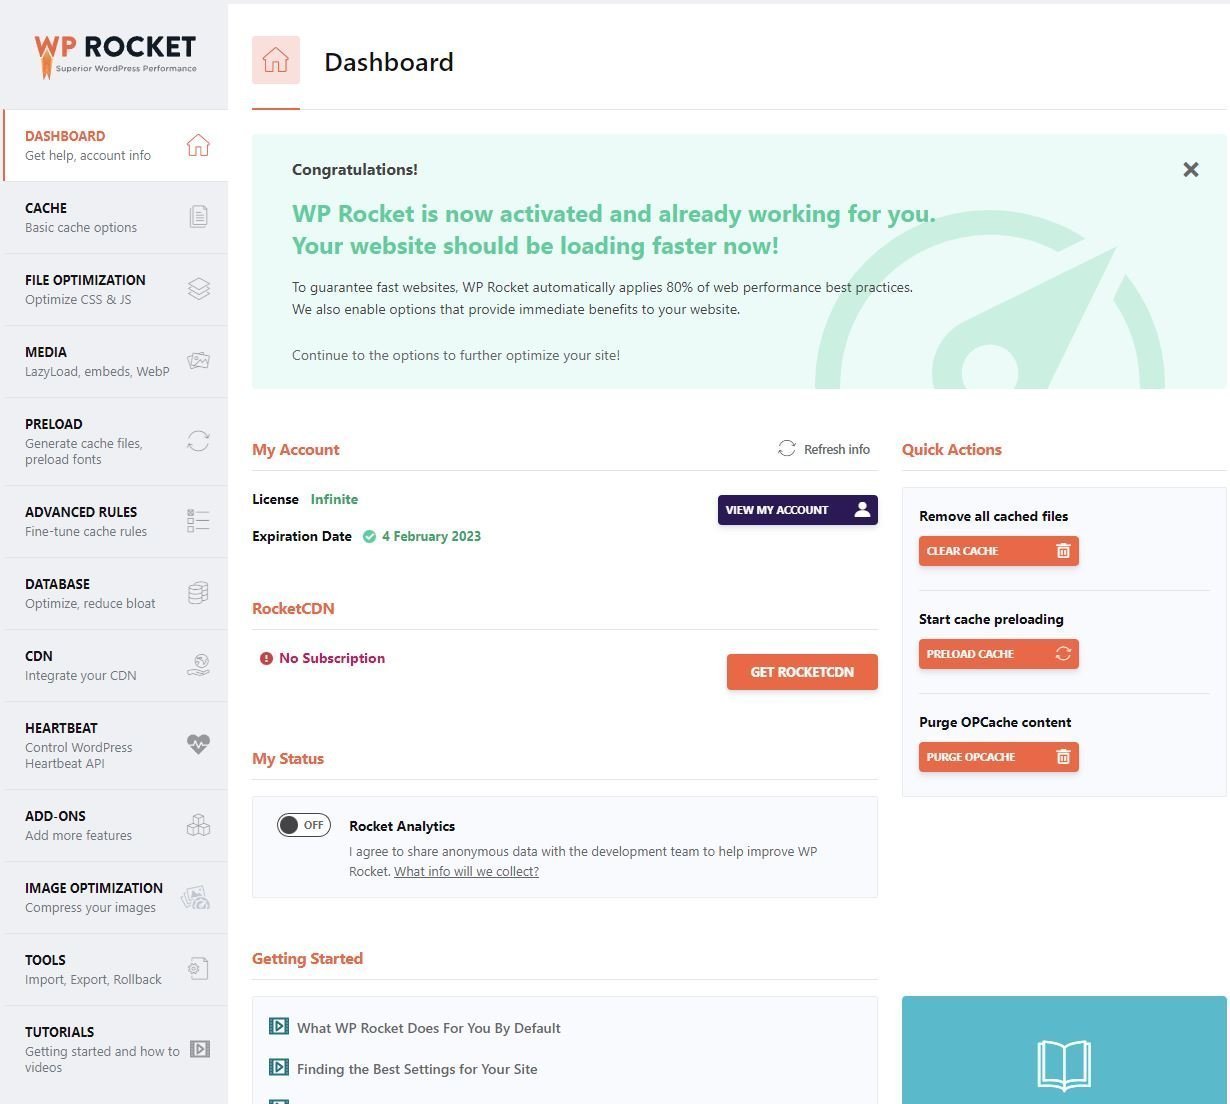The width and height of the screenshot is (1230, 1104).
Task: Click the No Subscription warning icon
Action: 266,658
